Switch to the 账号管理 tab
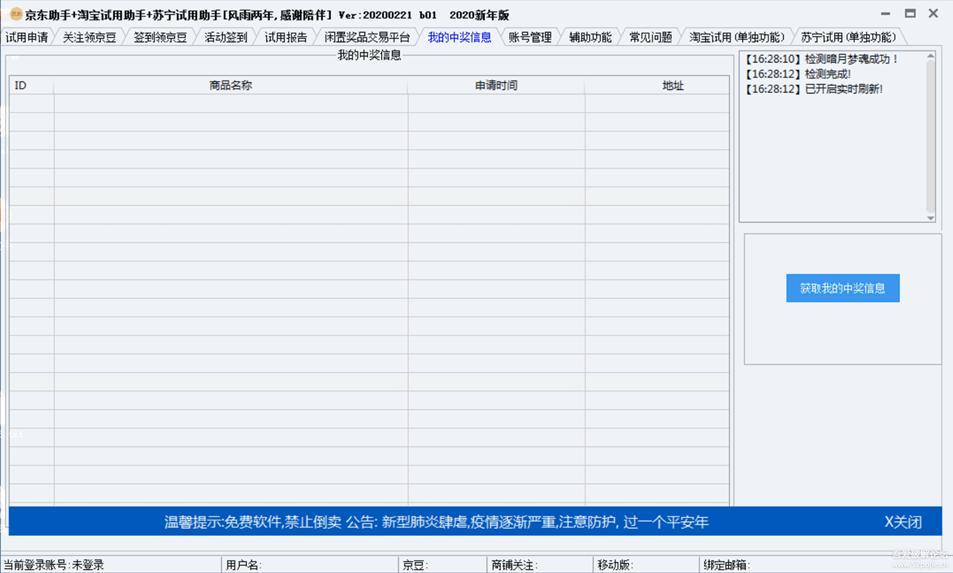 point(530,37)
